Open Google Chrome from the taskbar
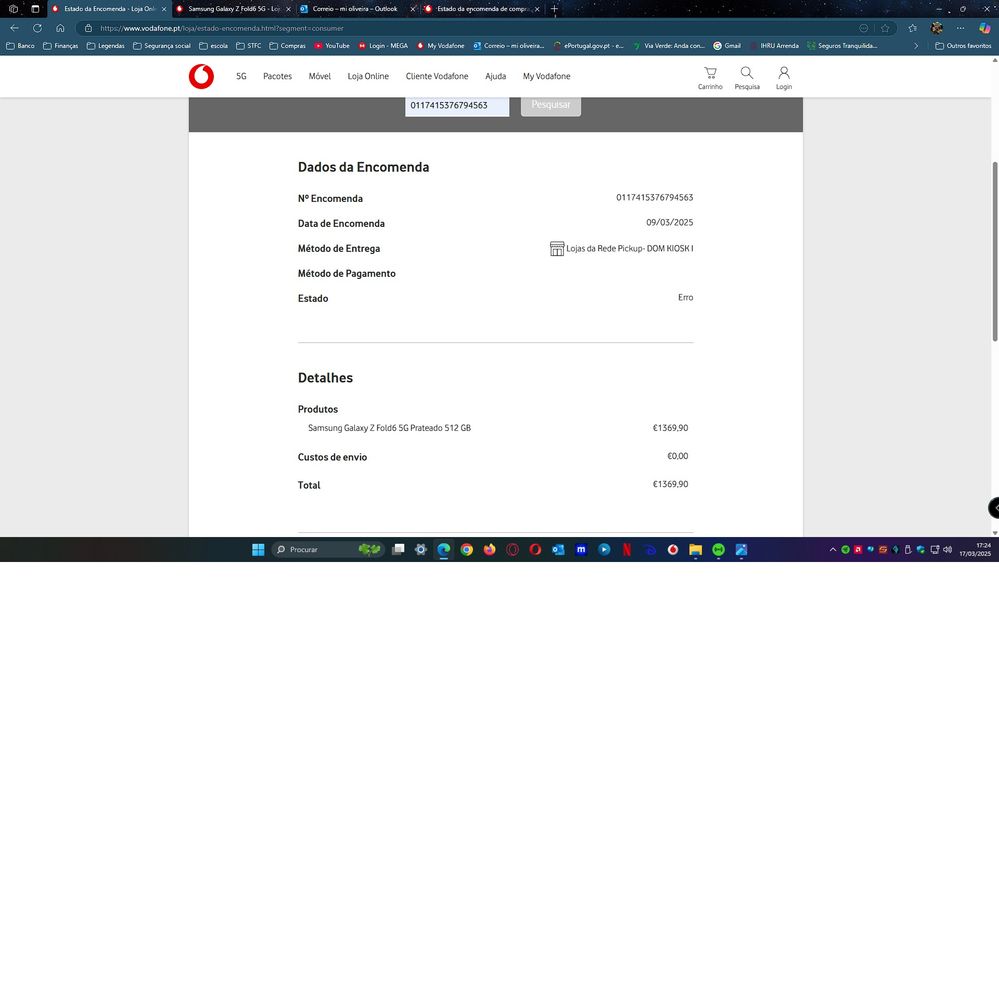This screenshot has height=983, width=999. point(466,550)
